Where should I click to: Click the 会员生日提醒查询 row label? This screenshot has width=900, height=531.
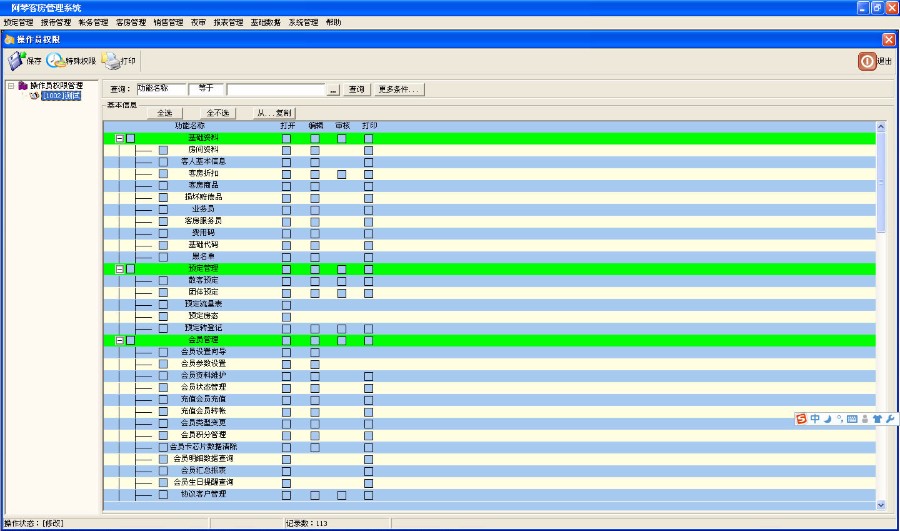coord(203,482)
